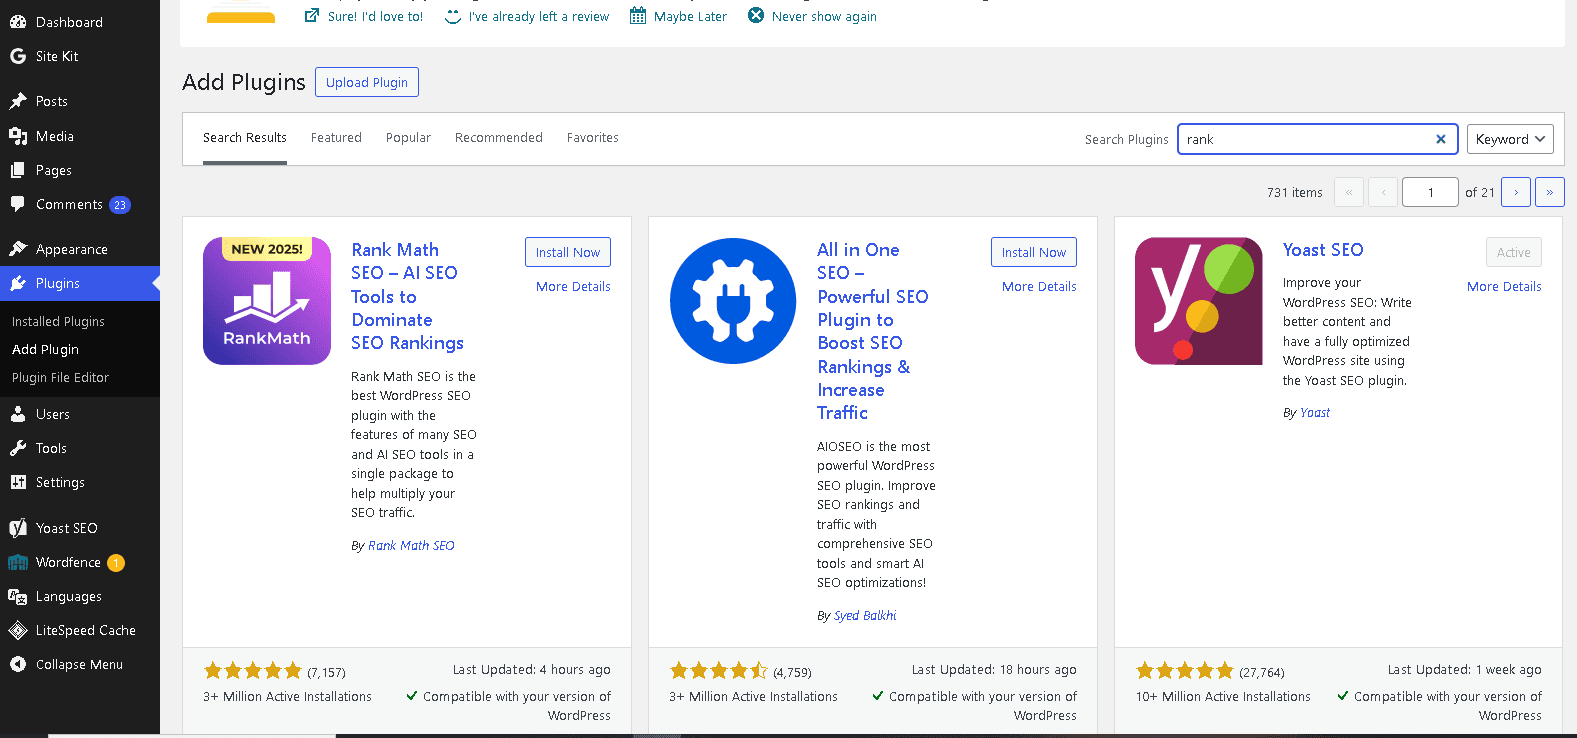Click the Yoast SEO sidebar icon
This screenshot has width=1577, height=738.
pyautogui.click(x=18, y=528)
